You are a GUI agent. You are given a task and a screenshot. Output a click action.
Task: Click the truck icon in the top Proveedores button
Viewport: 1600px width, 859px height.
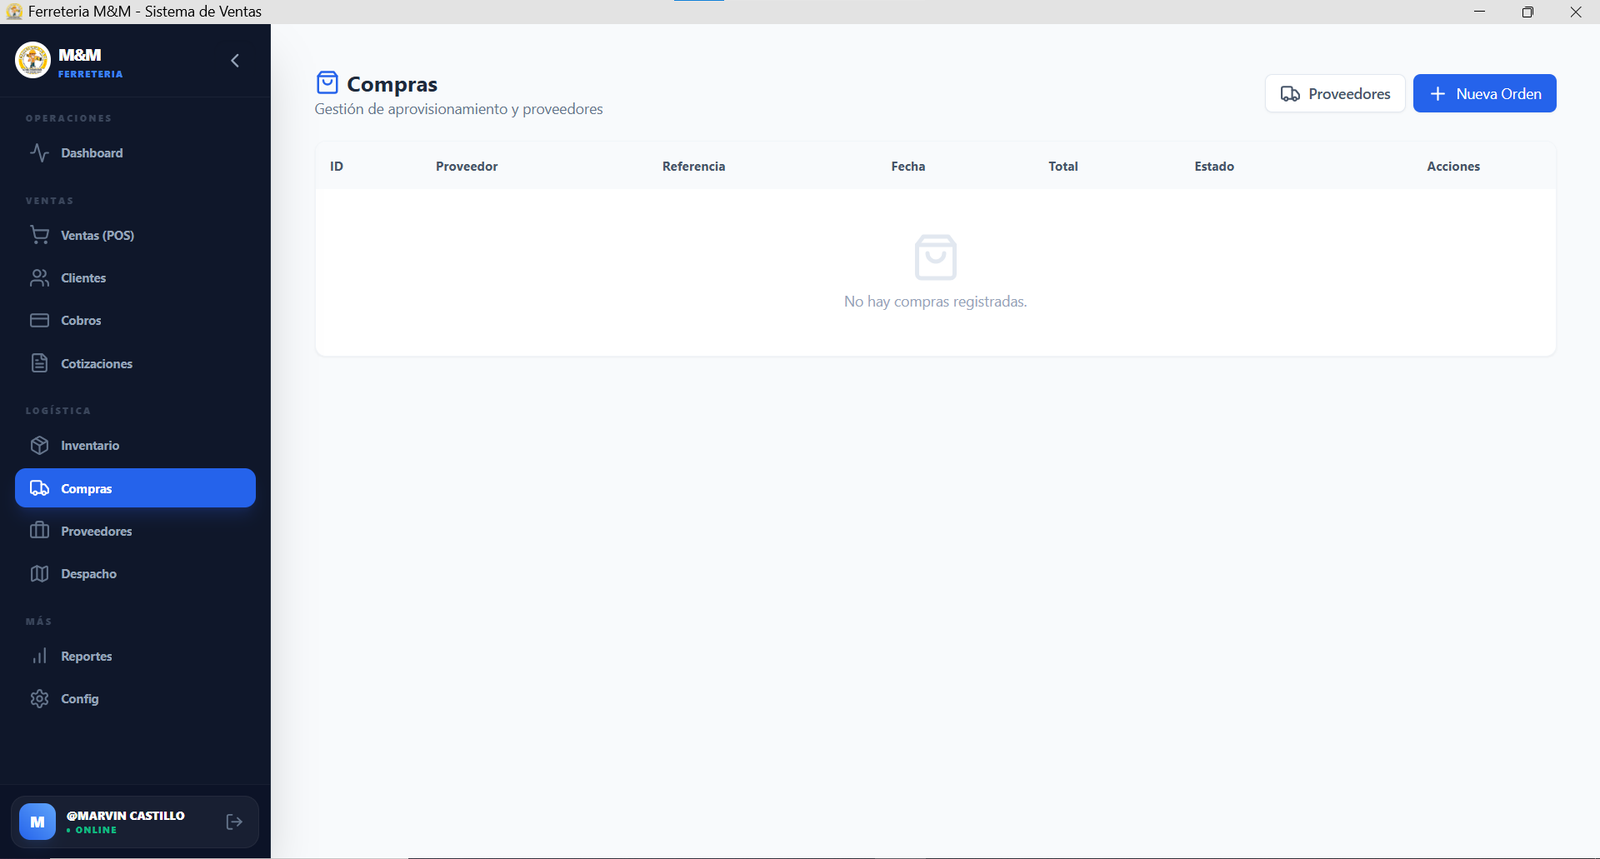pos(1290,94)
